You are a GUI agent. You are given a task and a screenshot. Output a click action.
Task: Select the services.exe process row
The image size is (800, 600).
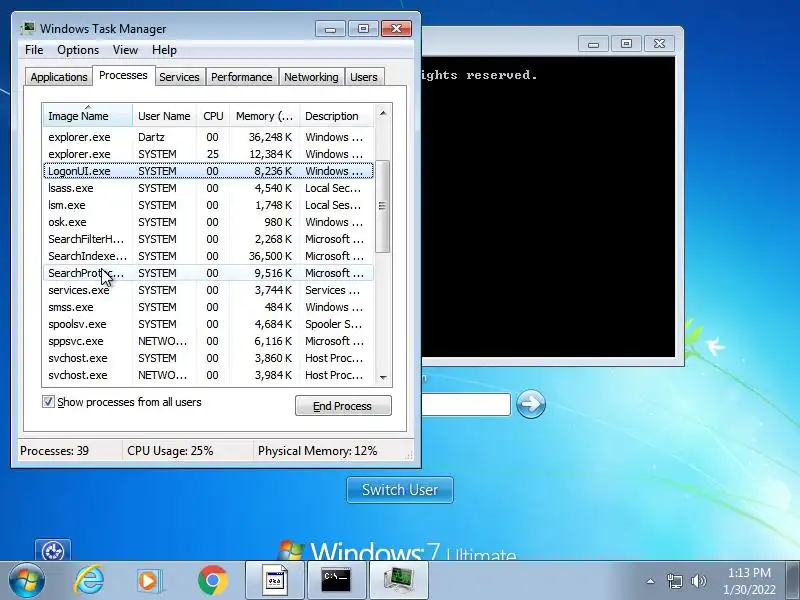coord(208,290)
